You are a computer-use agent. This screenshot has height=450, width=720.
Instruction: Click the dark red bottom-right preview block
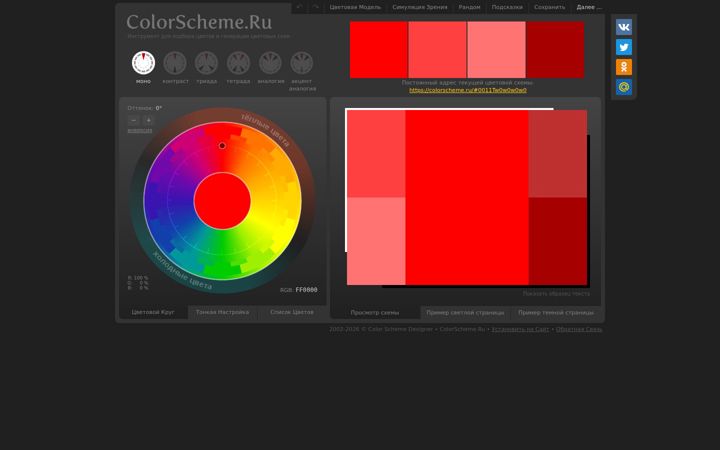[557, 241]
